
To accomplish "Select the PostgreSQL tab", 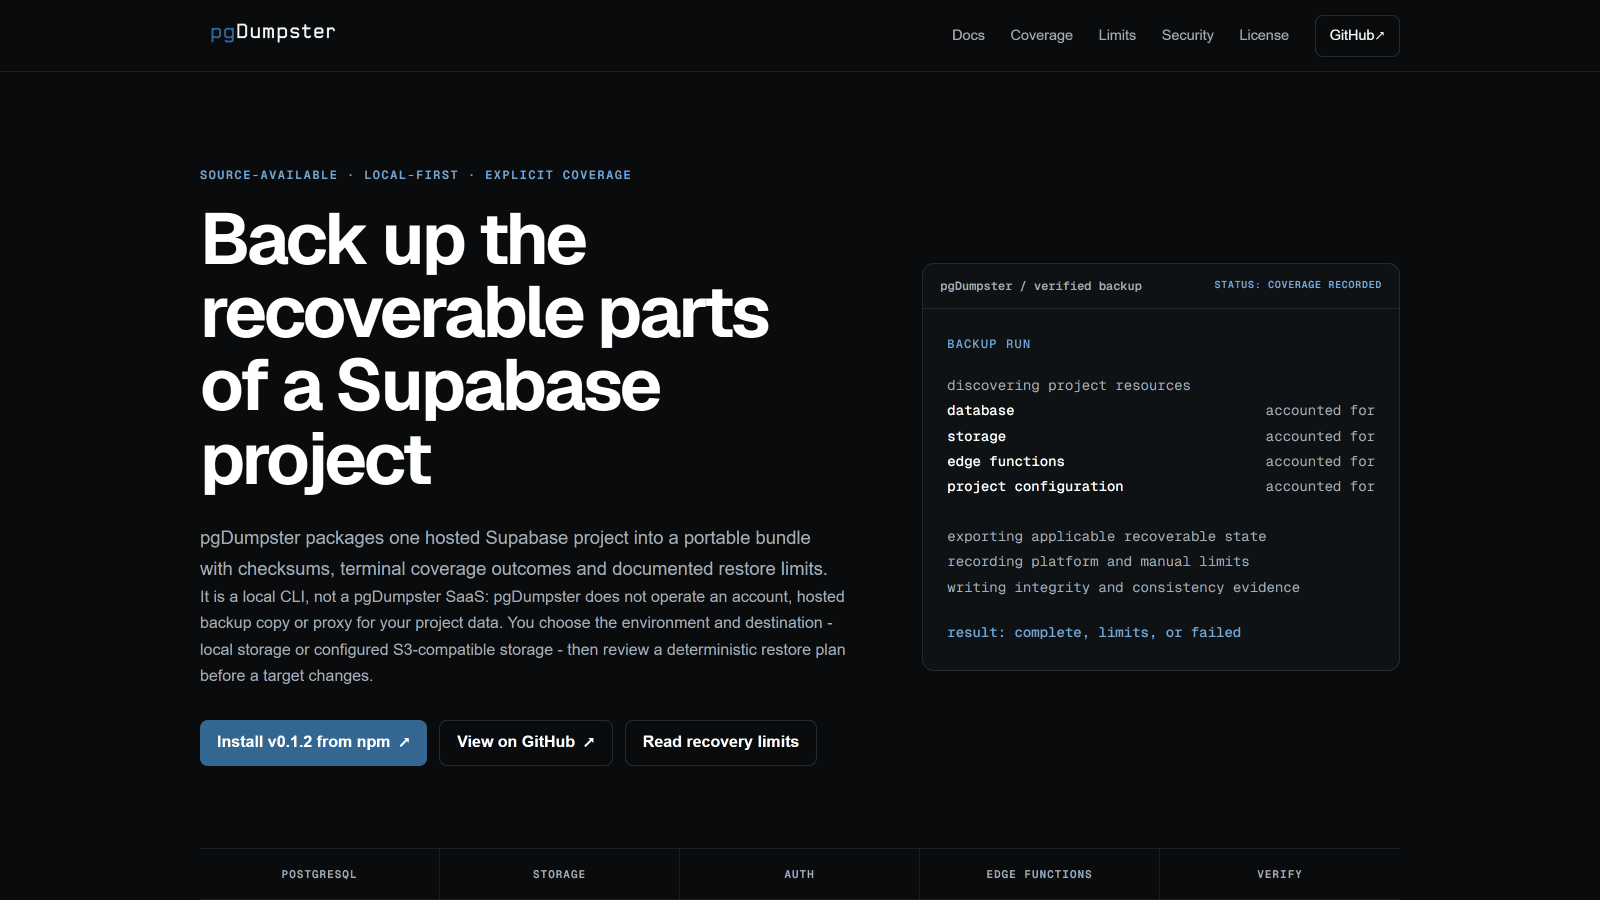I will click(x=319, y=874).
